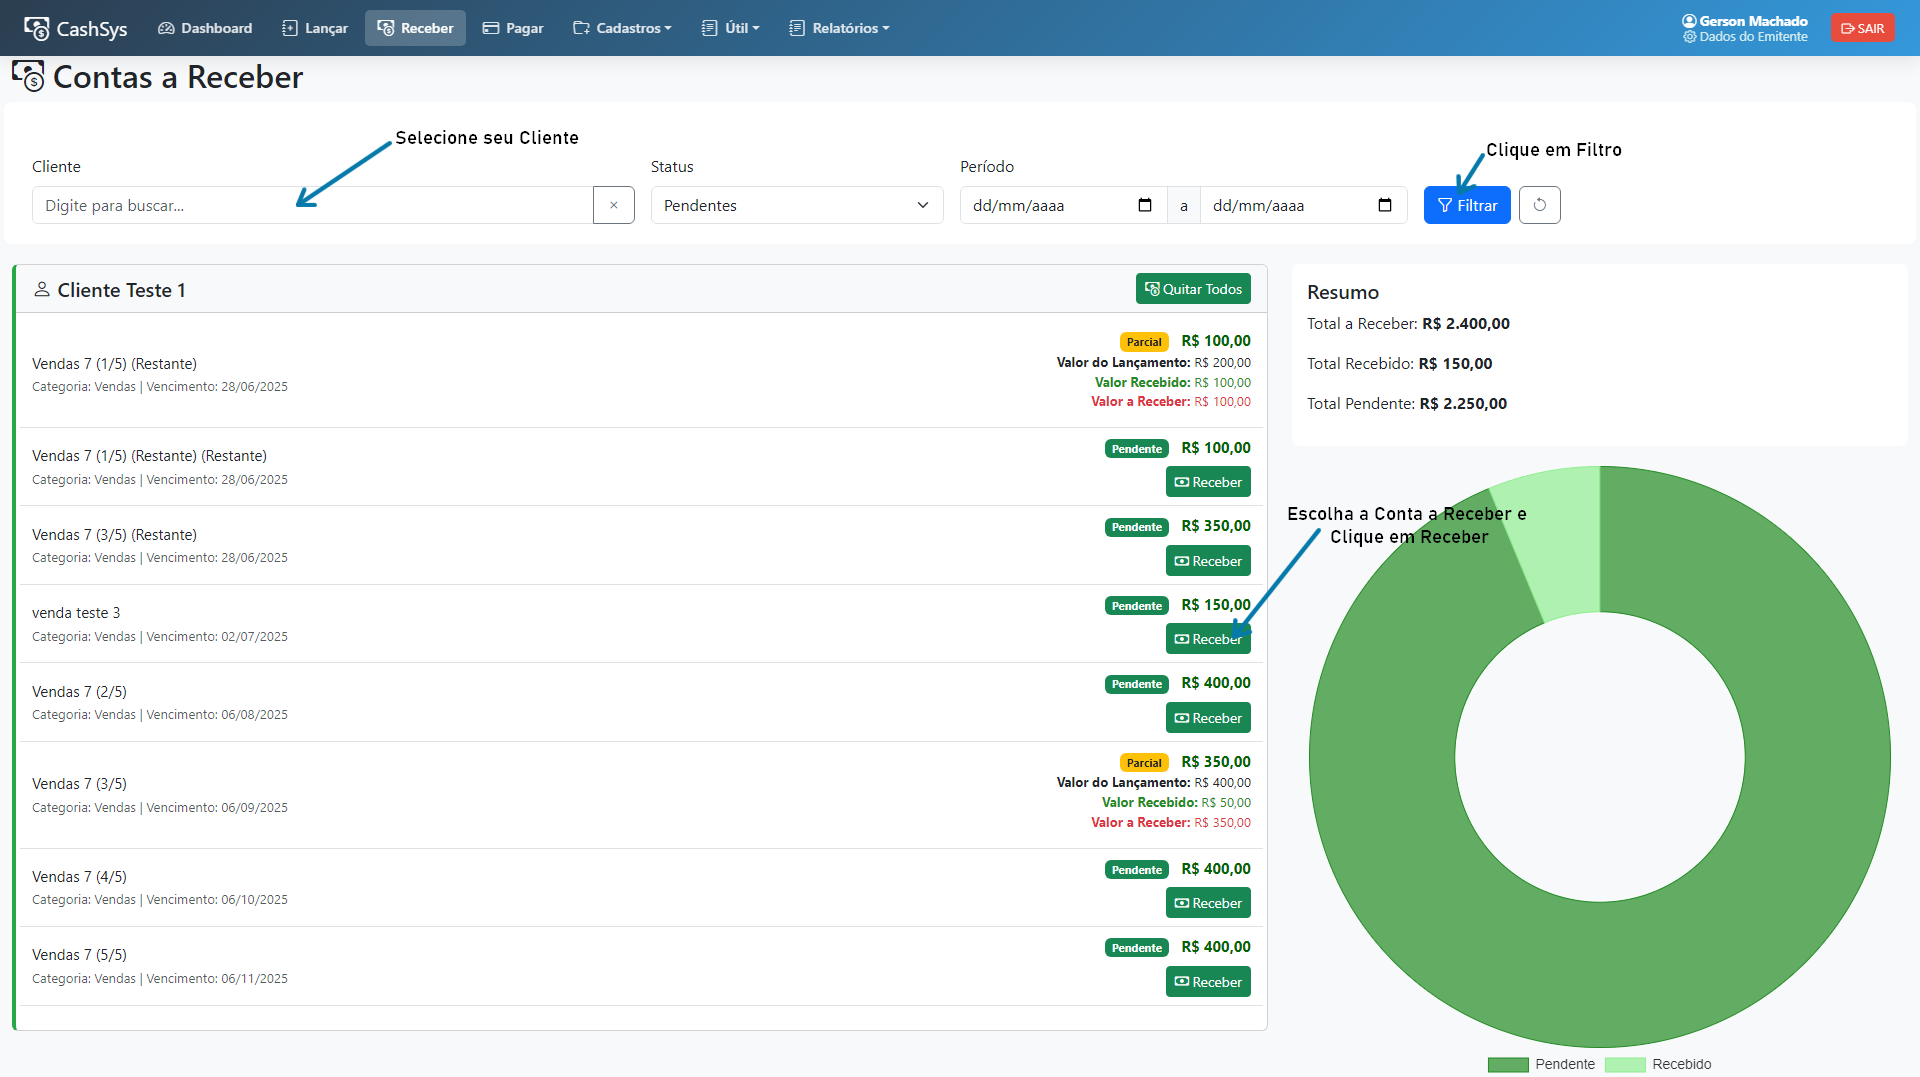Open the Status dropdown showing Pendentes
This screenshot has height=1077, width=1920.
pos(796,205)
